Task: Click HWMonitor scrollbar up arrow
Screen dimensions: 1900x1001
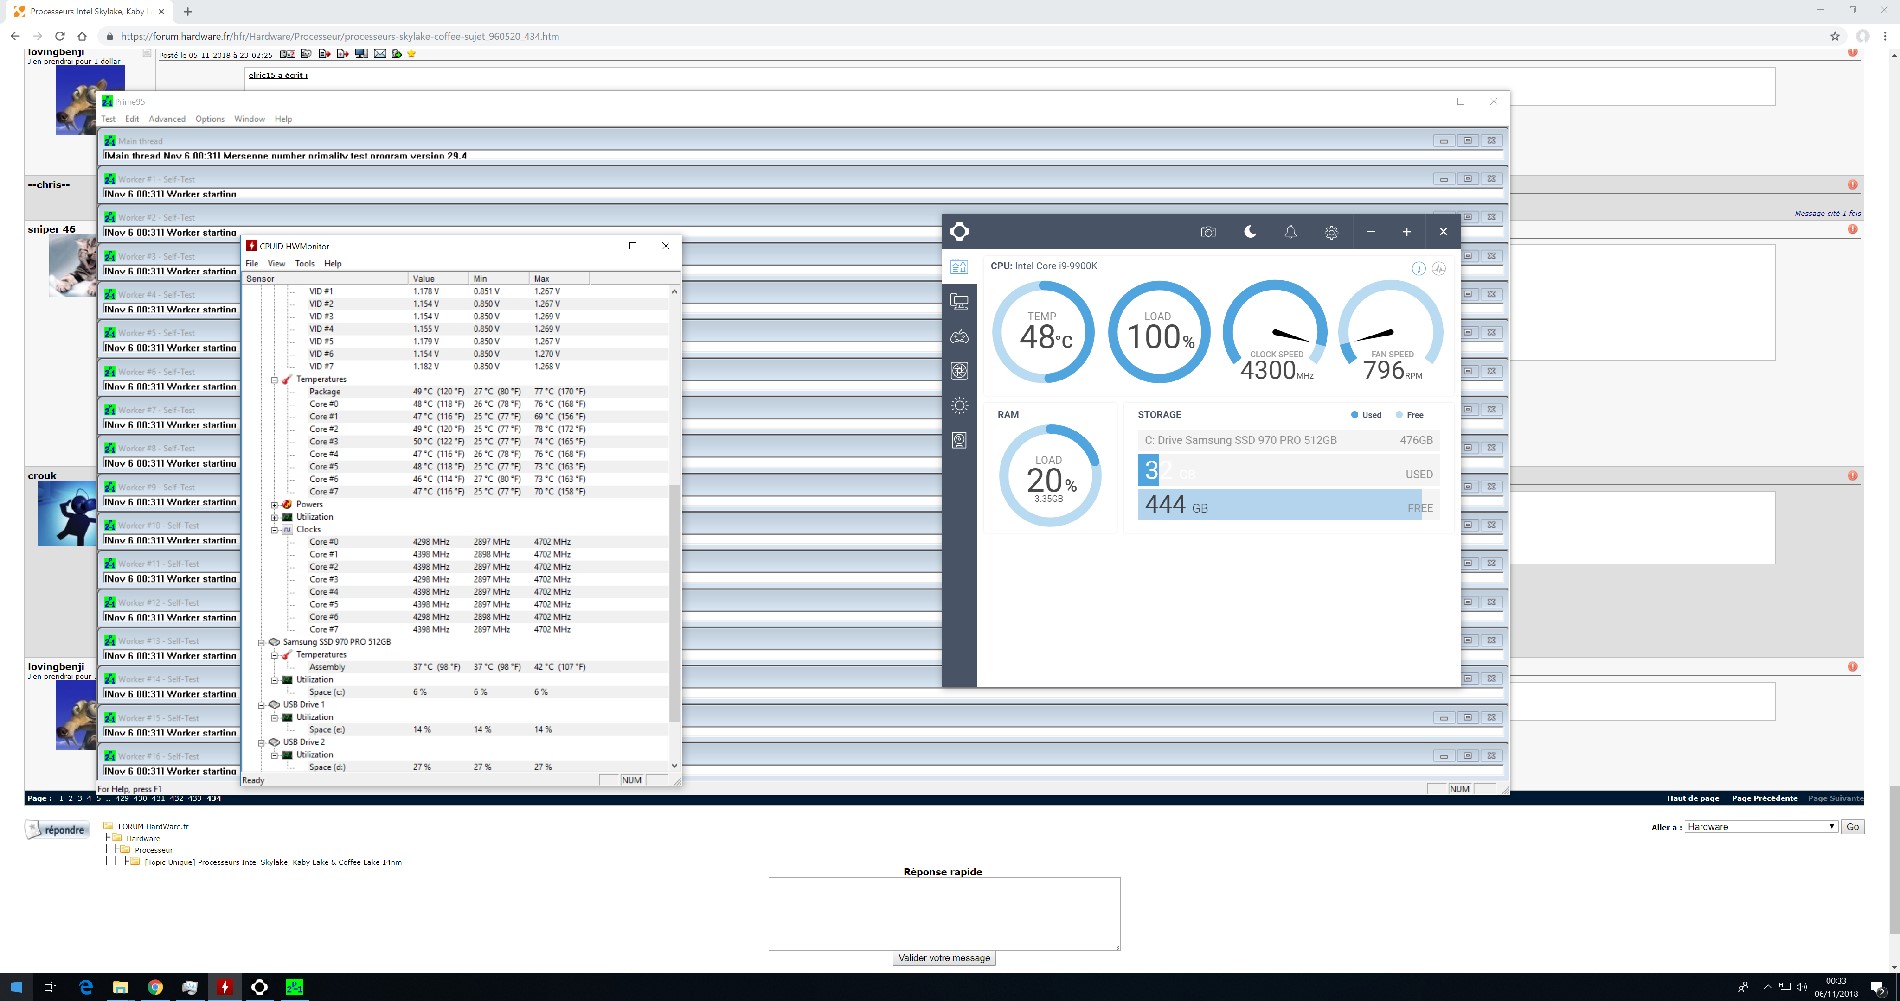Action: [674, 292]
